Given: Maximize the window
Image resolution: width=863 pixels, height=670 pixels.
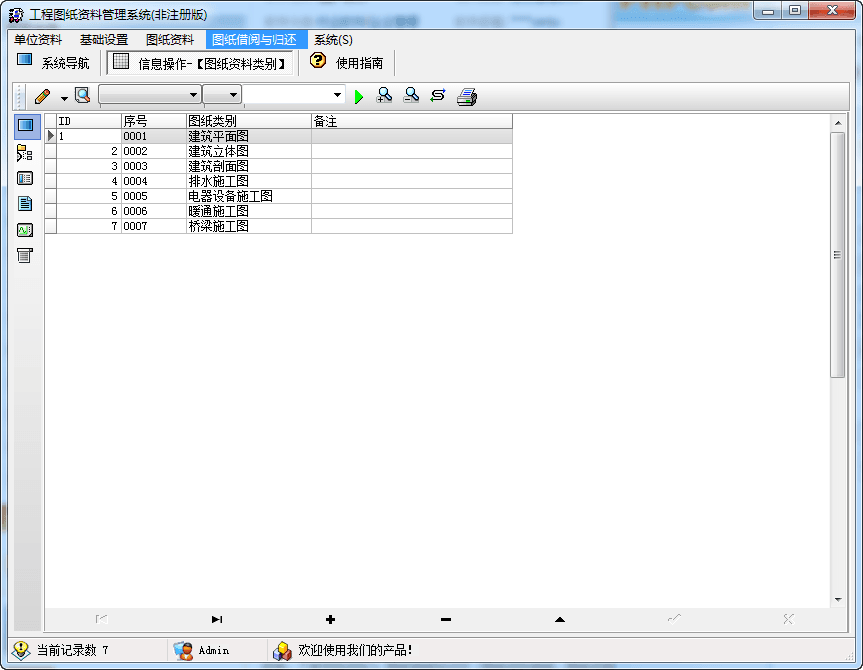Looking at the screenshot, I should (795, 10).
